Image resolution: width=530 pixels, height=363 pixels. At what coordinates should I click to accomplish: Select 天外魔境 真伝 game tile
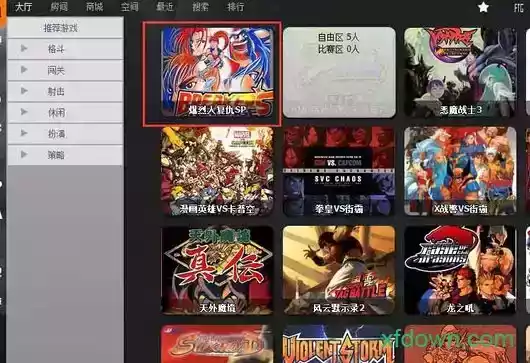pyautogui.click(x=217, y=270)
